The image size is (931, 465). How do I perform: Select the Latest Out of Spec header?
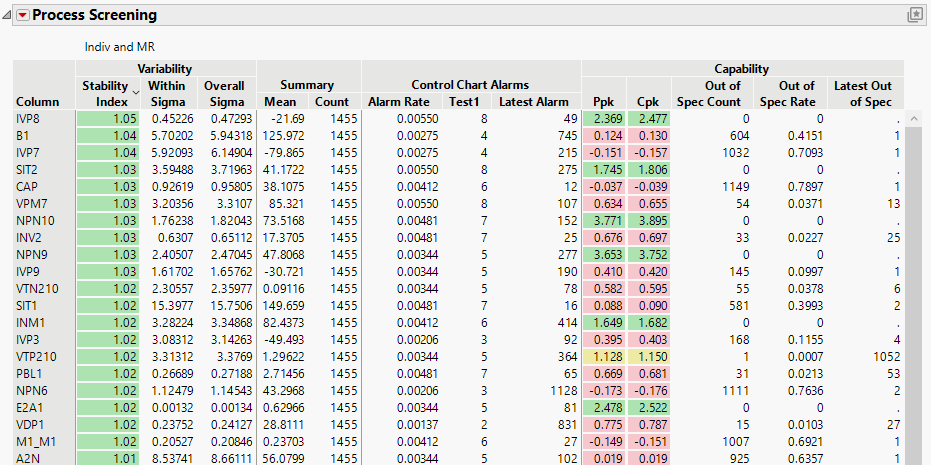click(x=863, y=93)
